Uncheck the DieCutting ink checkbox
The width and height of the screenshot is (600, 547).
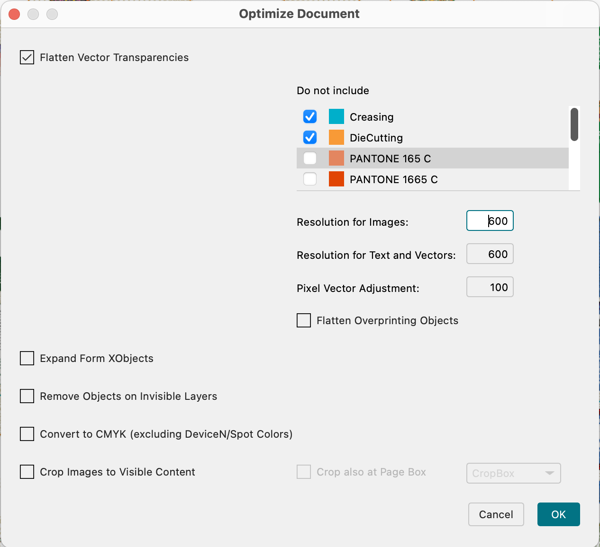coord(310,138)
